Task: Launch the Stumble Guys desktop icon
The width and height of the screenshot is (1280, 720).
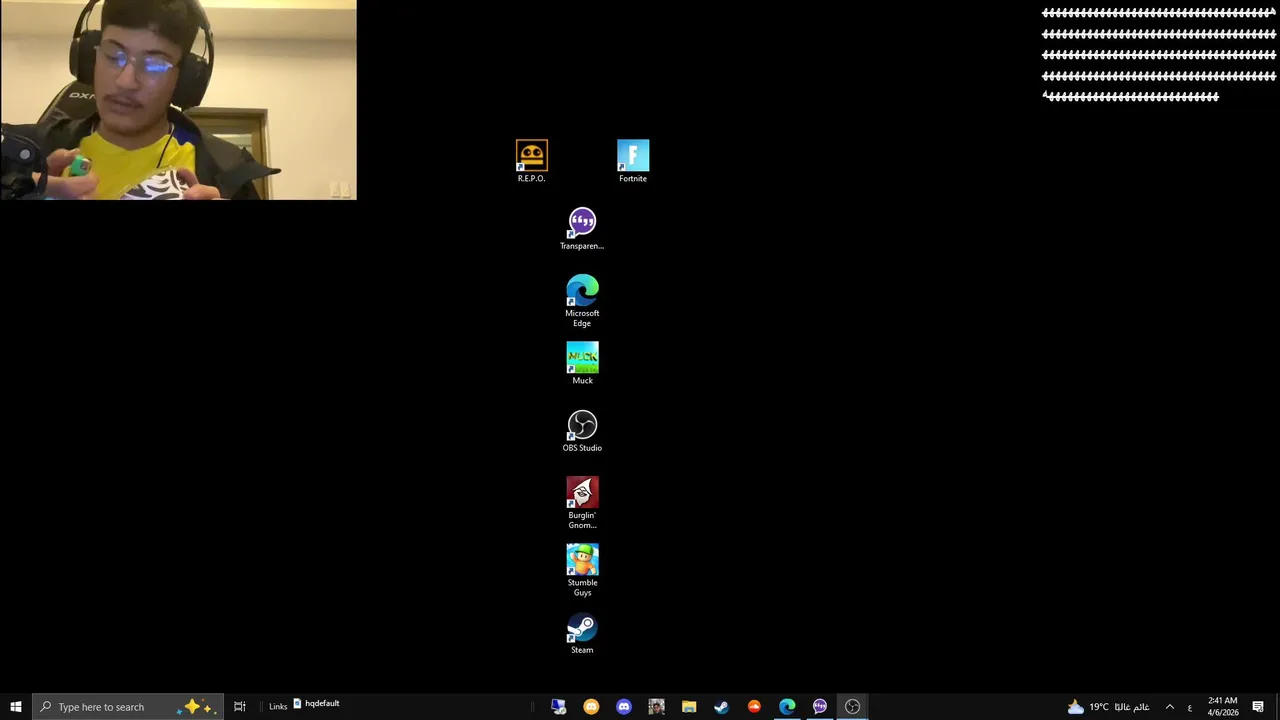Action: point(582,571)
